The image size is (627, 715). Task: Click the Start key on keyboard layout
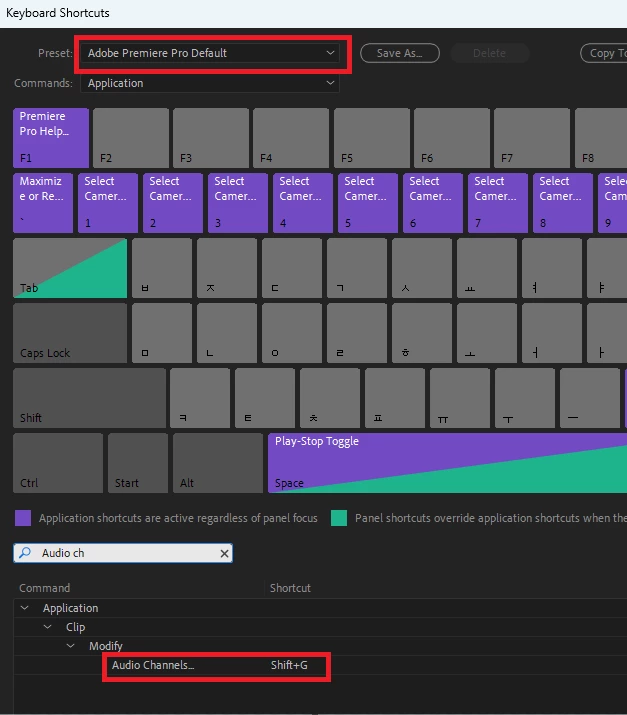138,463
